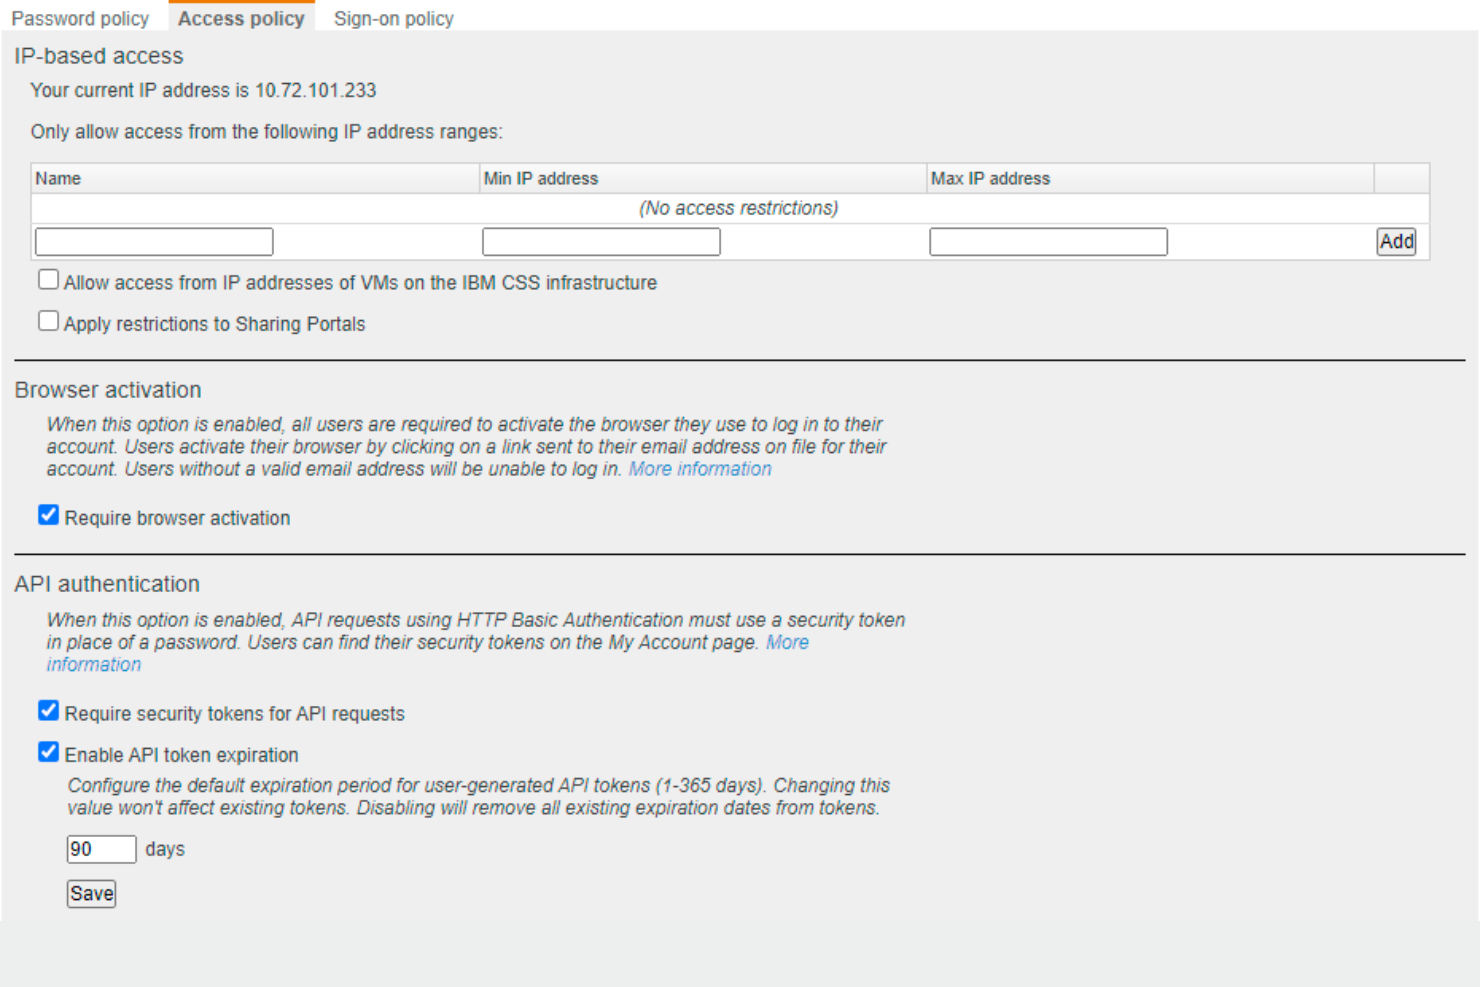Focus the Max IP address input
Image resolution: width=1480 pixels, height=987 pixels.
(1048, 241)
